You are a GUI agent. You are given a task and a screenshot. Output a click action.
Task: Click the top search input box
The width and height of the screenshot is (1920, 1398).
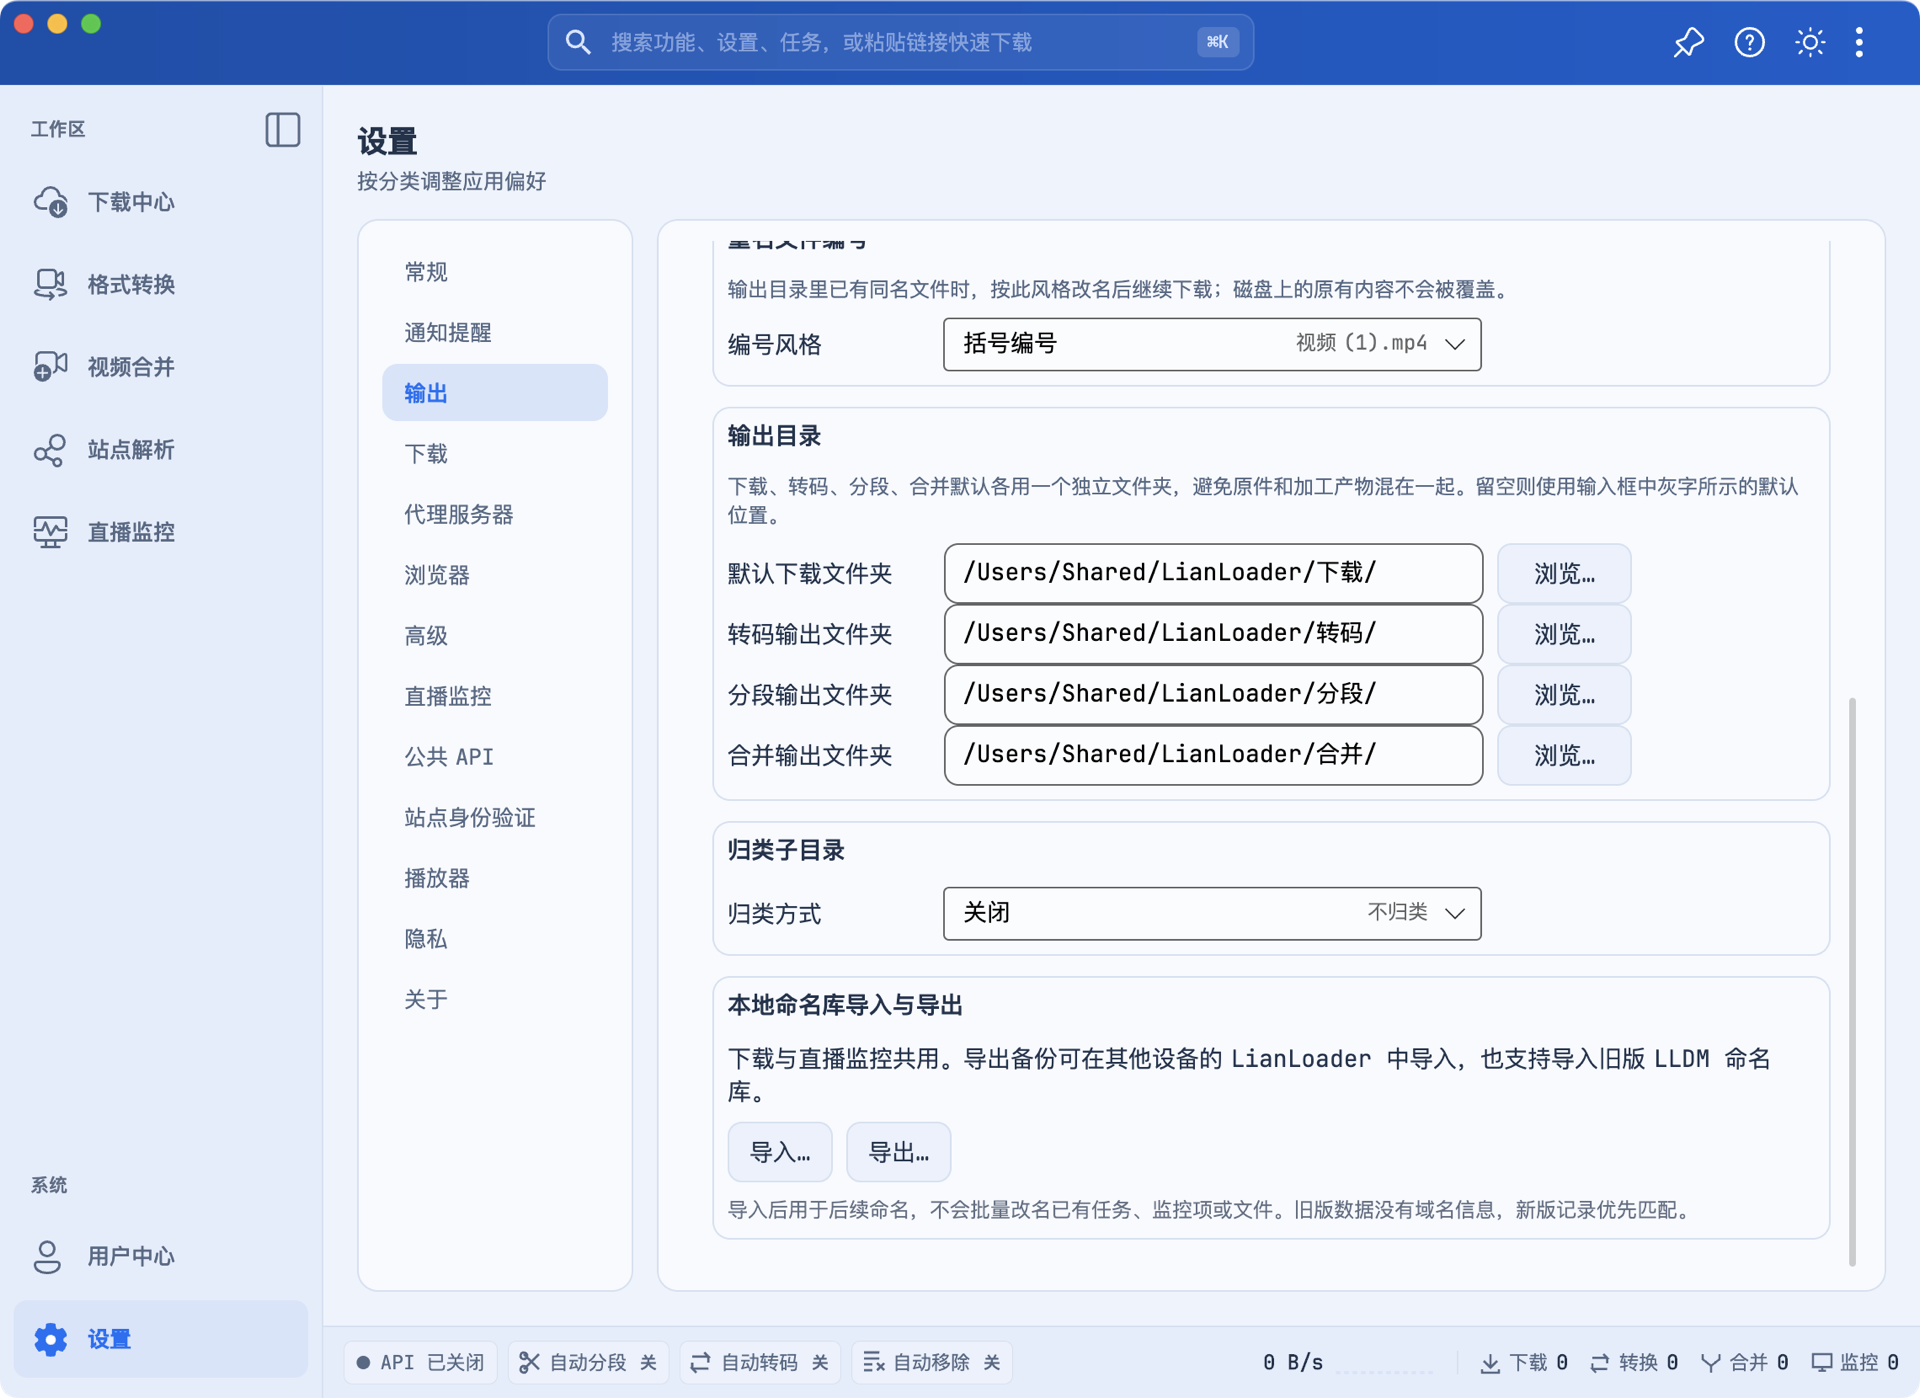900,42
